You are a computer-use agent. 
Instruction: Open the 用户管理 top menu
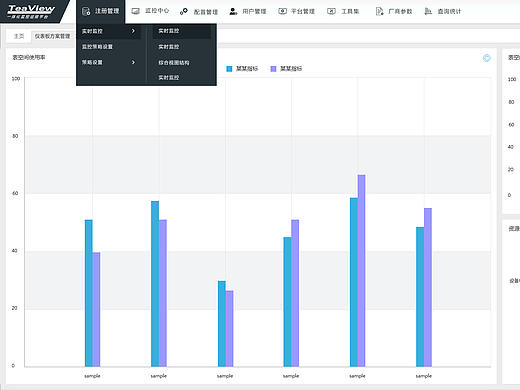point(248,12)
